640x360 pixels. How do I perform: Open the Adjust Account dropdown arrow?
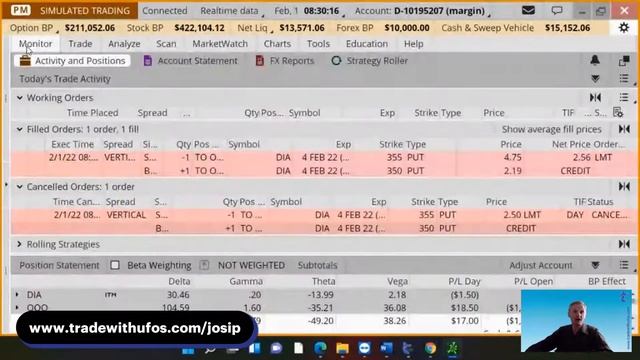click(595, 265)
